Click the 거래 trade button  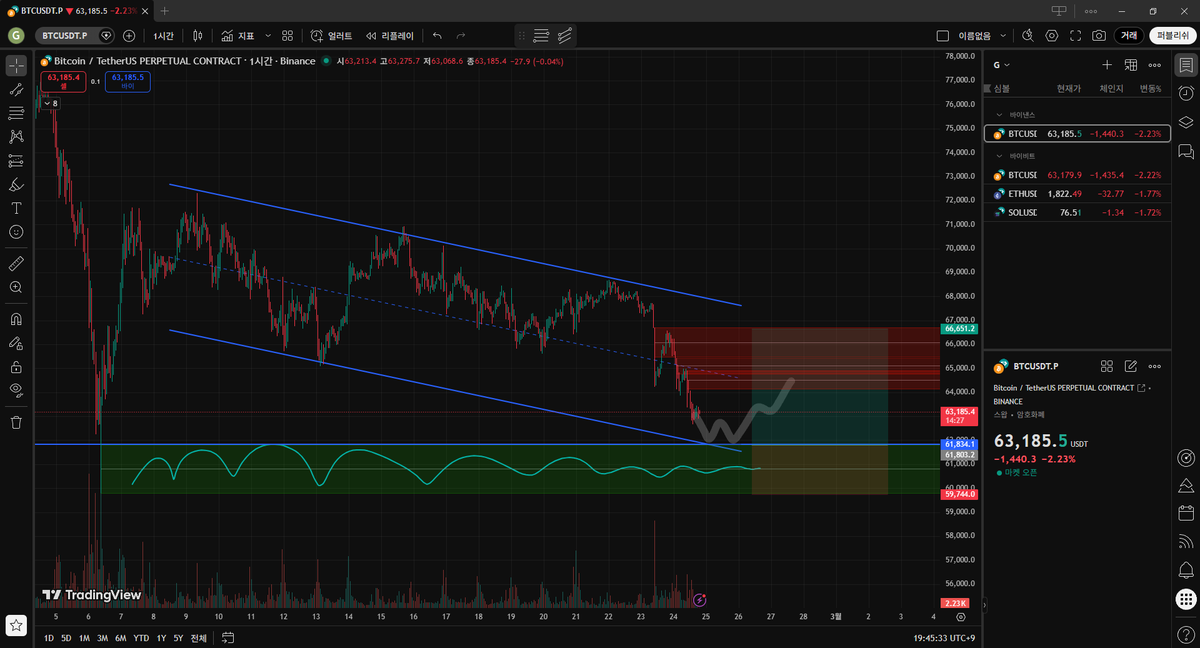click(1129, 35)
